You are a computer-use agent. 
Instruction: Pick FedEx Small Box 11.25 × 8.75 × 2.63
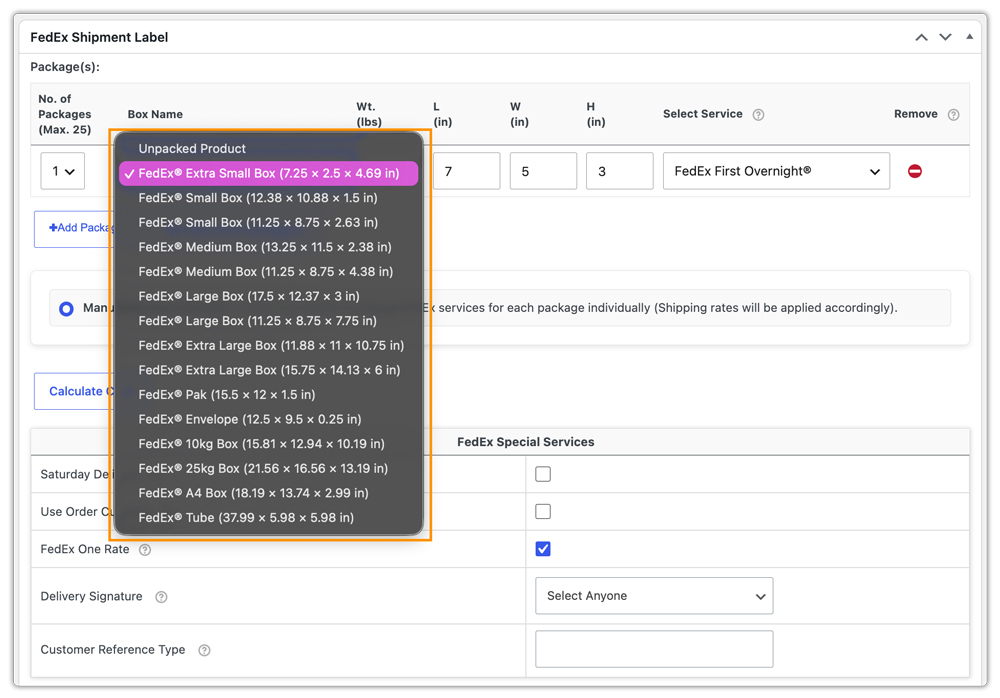click(x=268, y=223)
